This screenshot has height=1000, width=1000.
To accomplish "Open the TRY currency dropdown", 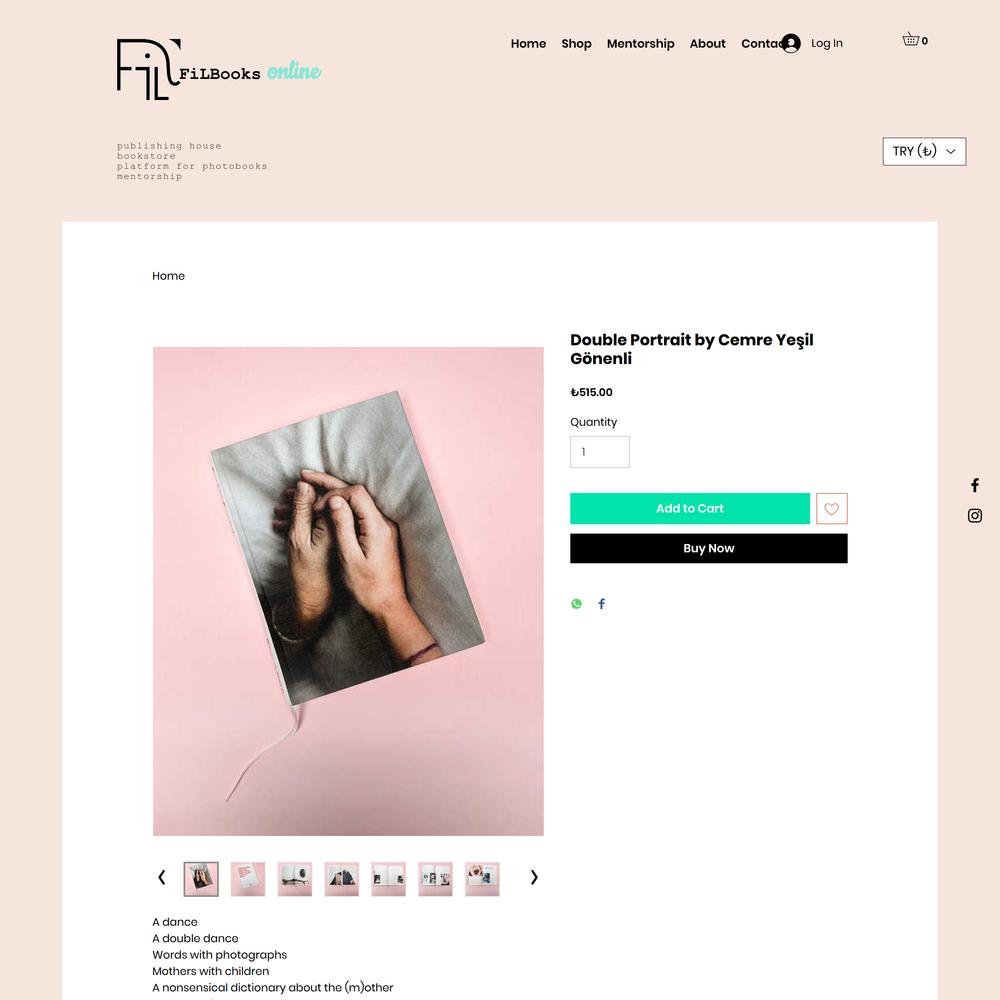I will pos(924,151).
